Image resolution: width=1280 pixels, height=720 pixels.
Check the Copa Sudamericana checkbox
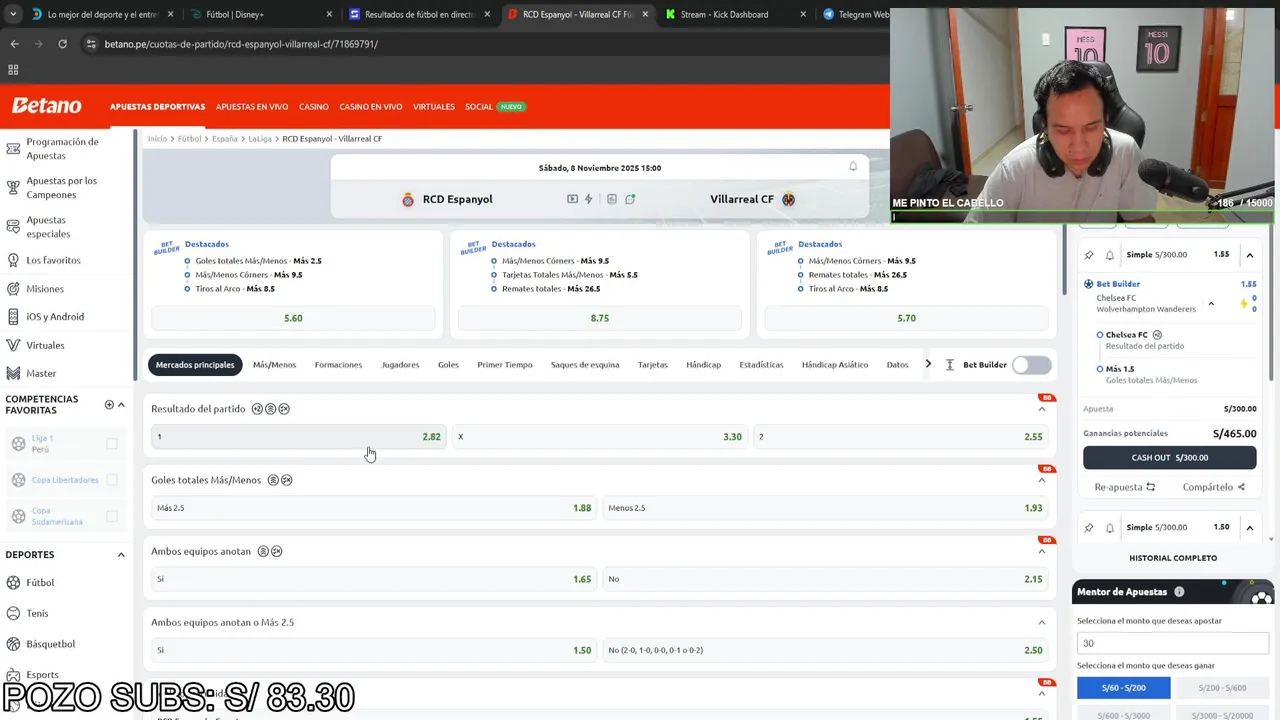point(112,516)
